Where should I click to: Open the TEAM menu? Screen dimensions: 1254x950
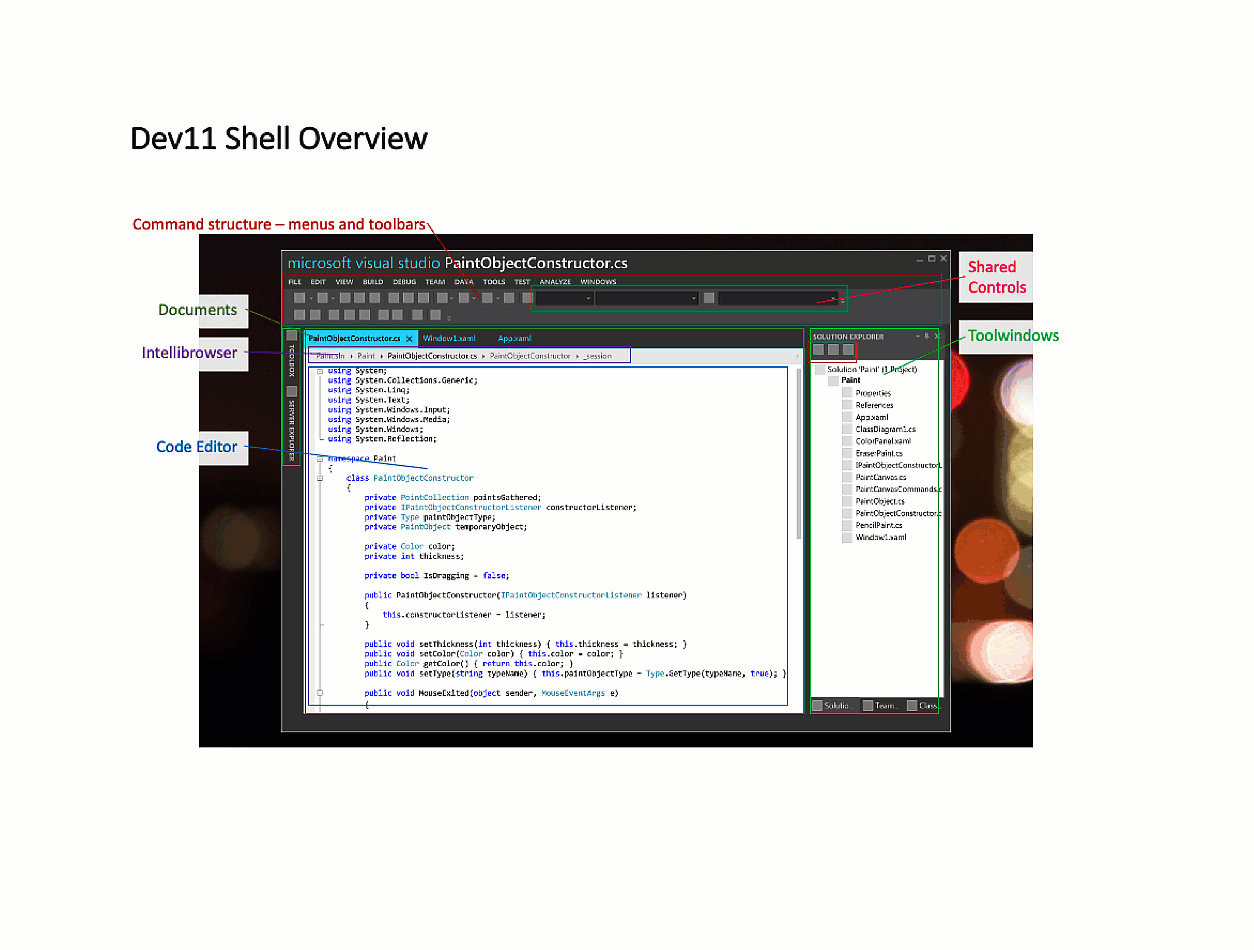[x=435, y=282]
